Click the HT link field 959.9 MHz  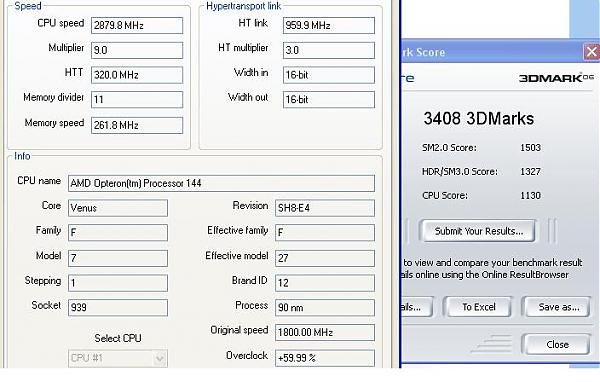(x=329, y=26)
